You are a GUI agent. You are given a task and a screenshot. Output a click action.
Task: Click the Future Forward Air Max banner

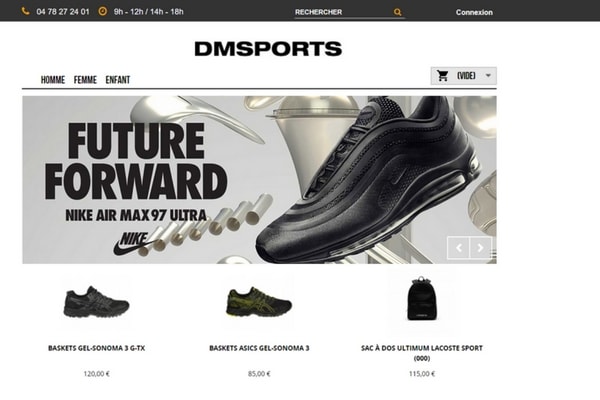click(x=259, y=180)
